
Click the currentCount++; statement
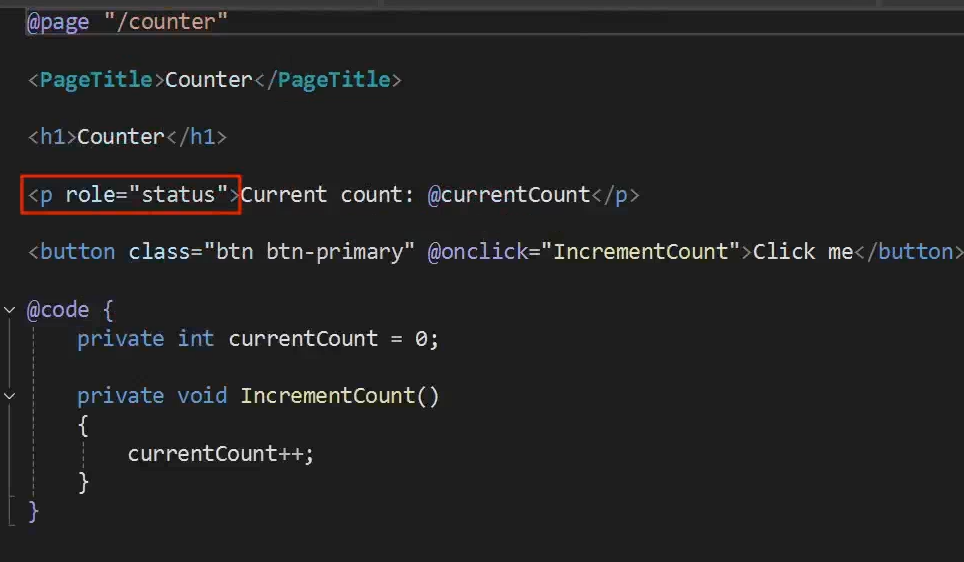point(221,454)
